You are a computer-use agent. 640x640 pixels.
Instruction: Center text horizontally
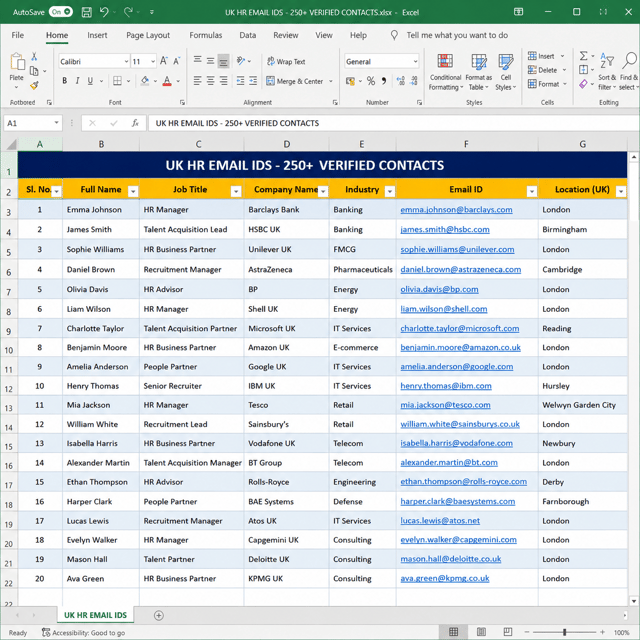click(x=211, y=81)
